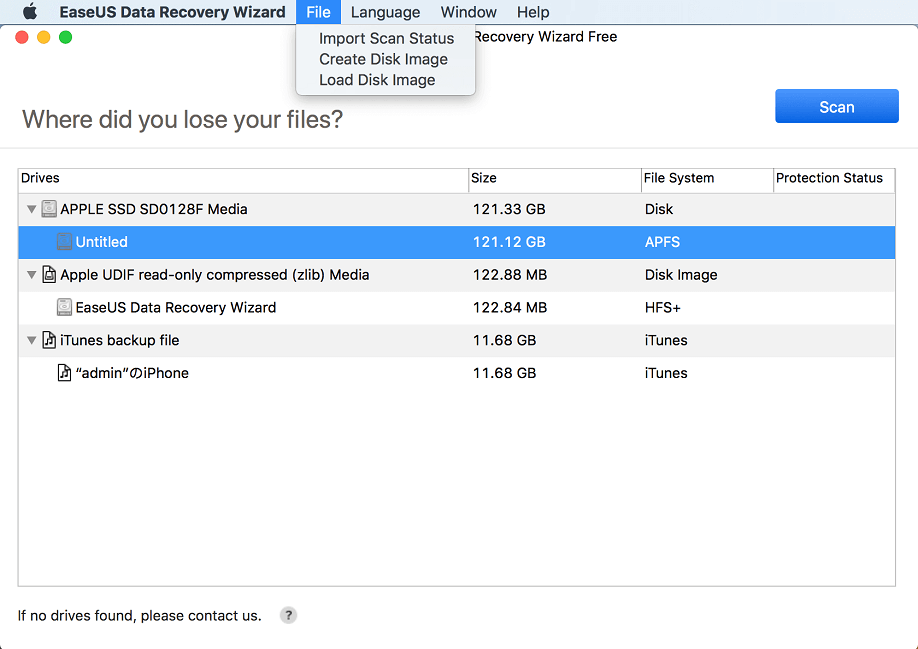Click the zlib Media disk image icon
The height and width of the screenshot is (649, 918).
(49, 274)
